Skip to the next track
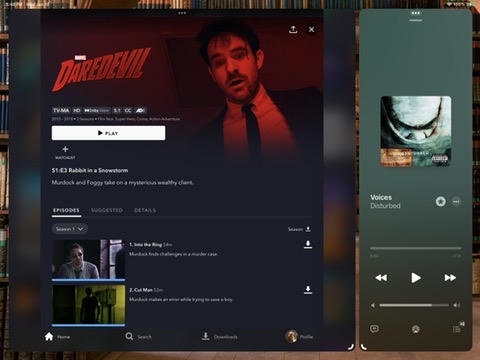Image resolution: width=480 pixels, height=360 pixels. click(x=450, y=278)
